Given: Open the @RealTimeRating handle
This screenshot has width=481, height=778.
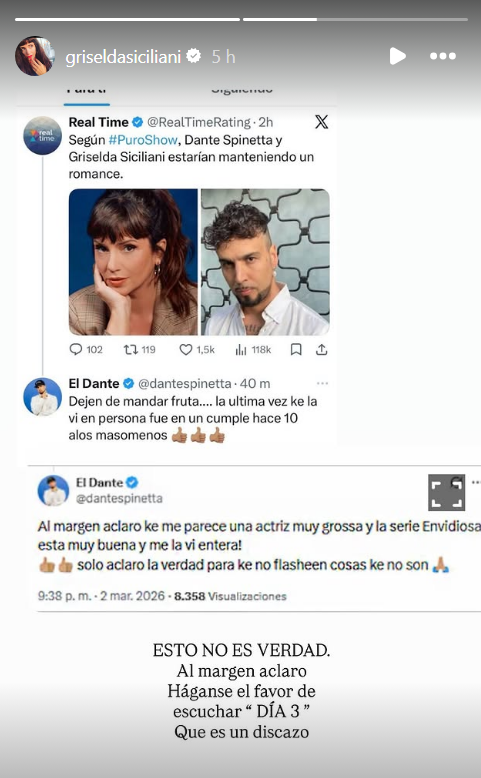Looking at the screenshot, I should click(199, 122).
